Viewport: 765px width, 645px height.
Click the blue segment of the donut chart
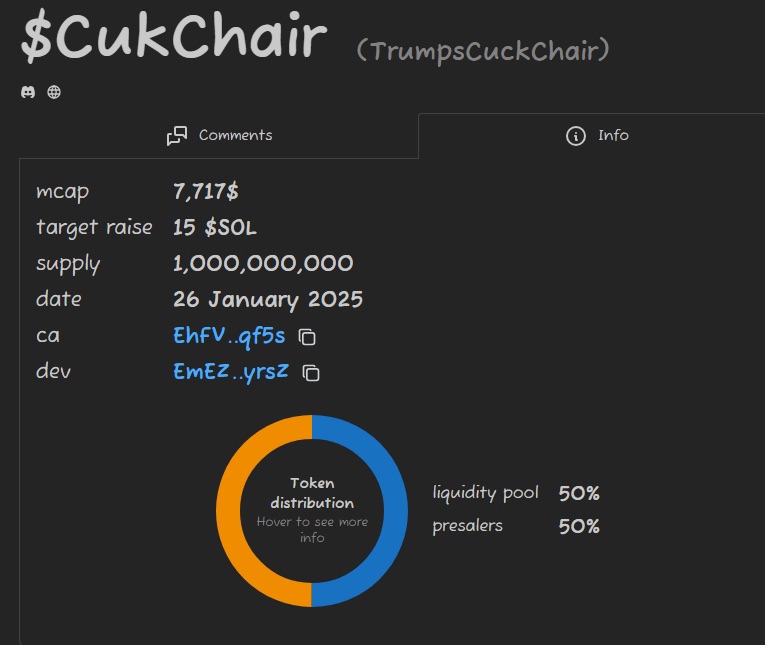point(393,511)
